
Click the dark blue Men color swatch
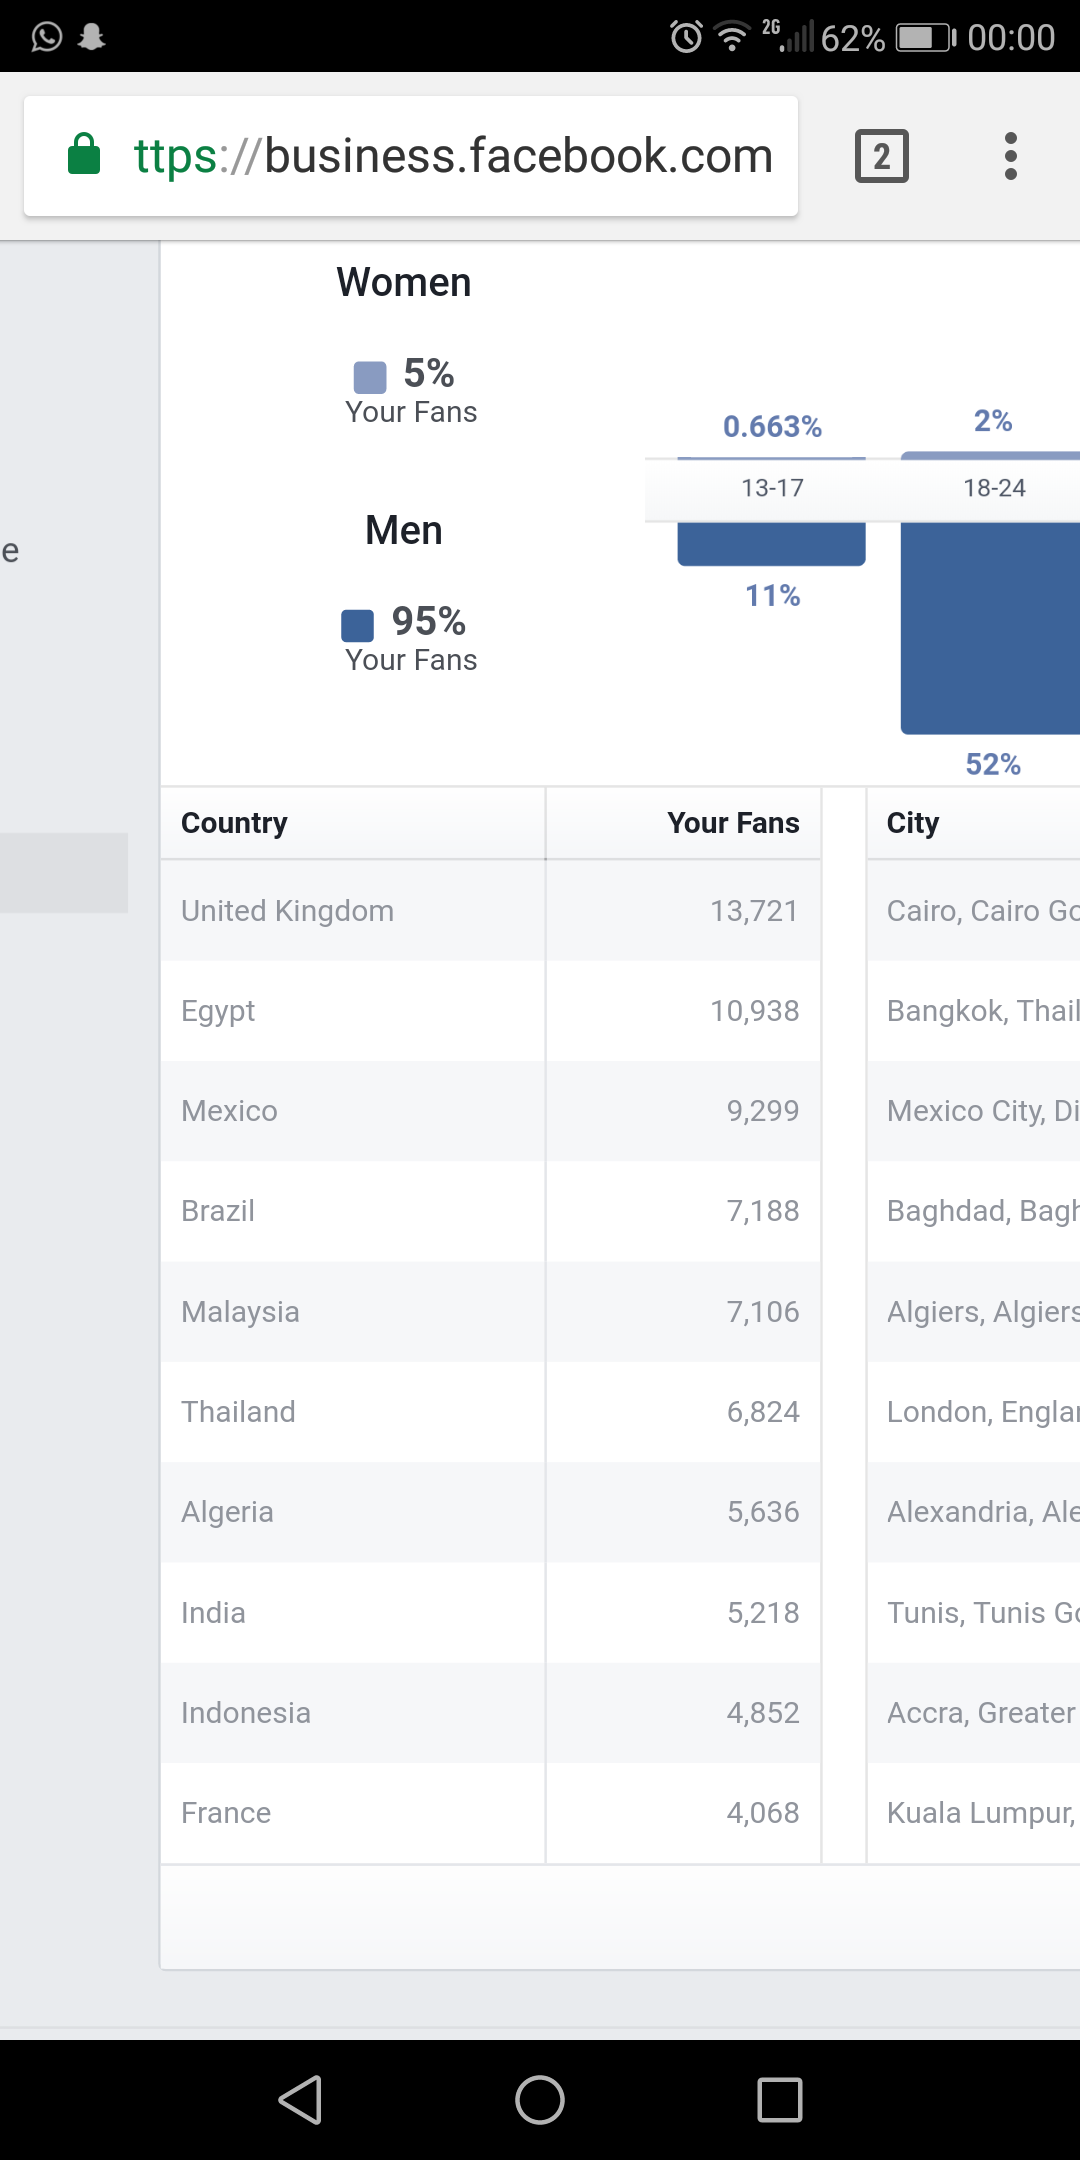[x=358, y=626]
